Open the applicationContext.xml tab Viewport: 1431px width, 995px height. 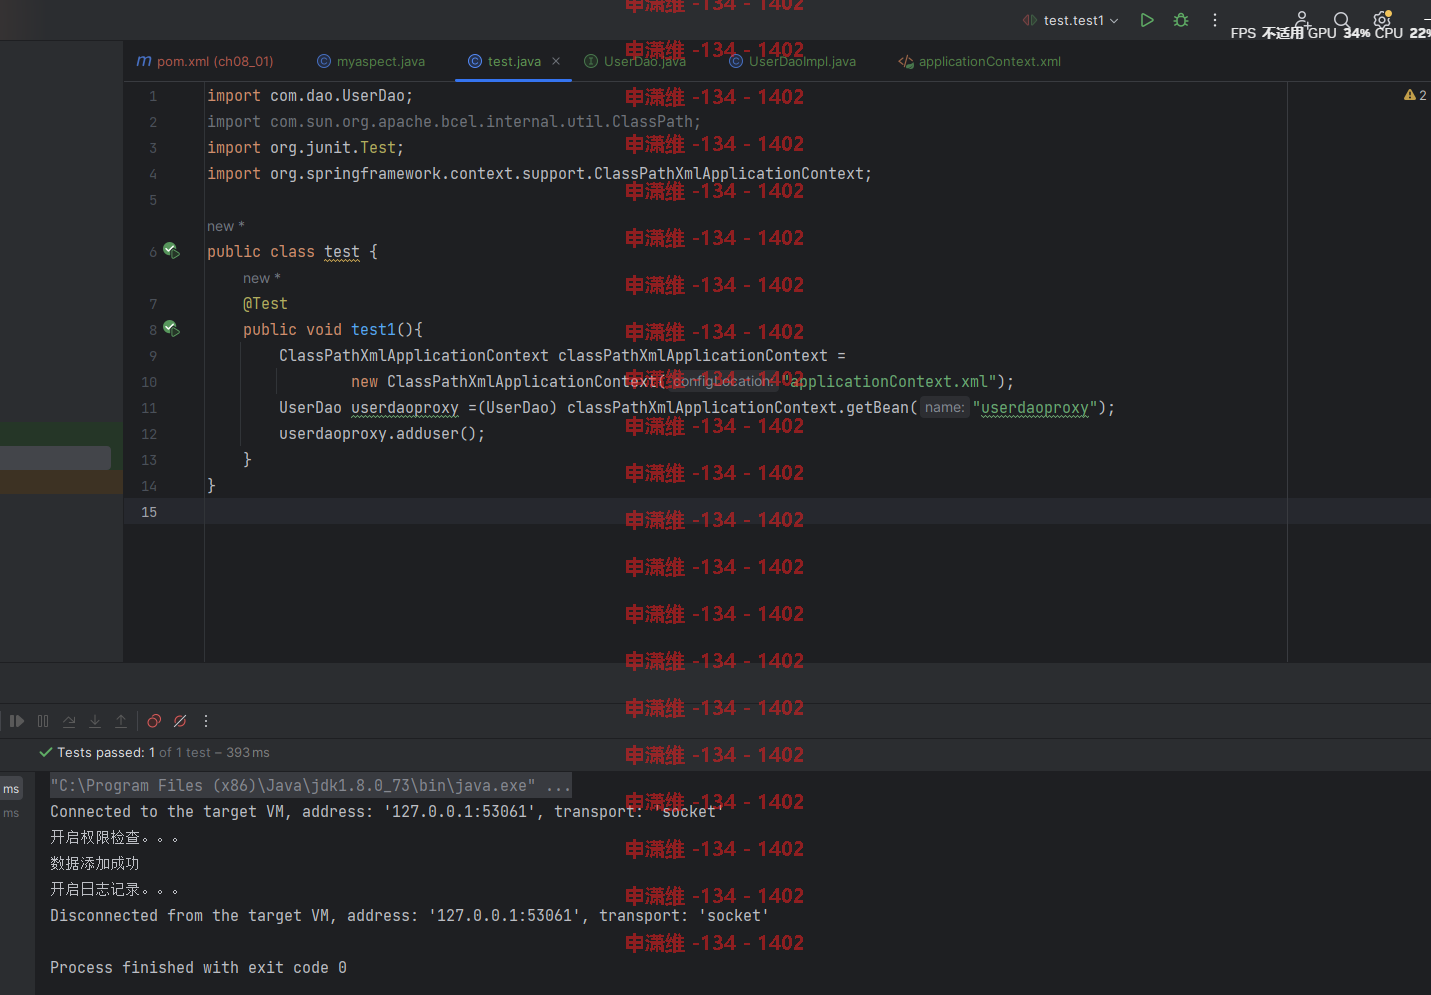pyautogui.click(x=979, y=61)
